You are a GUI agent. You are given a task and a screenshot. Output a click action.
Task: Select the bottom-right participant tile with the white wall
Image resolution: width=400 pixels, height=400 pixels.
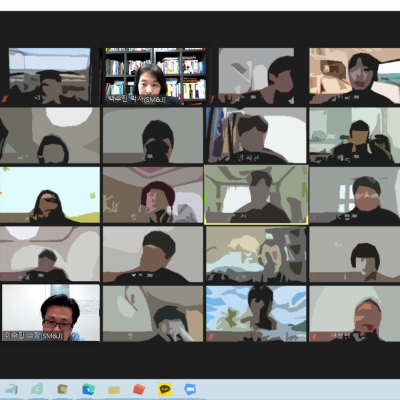355,313
